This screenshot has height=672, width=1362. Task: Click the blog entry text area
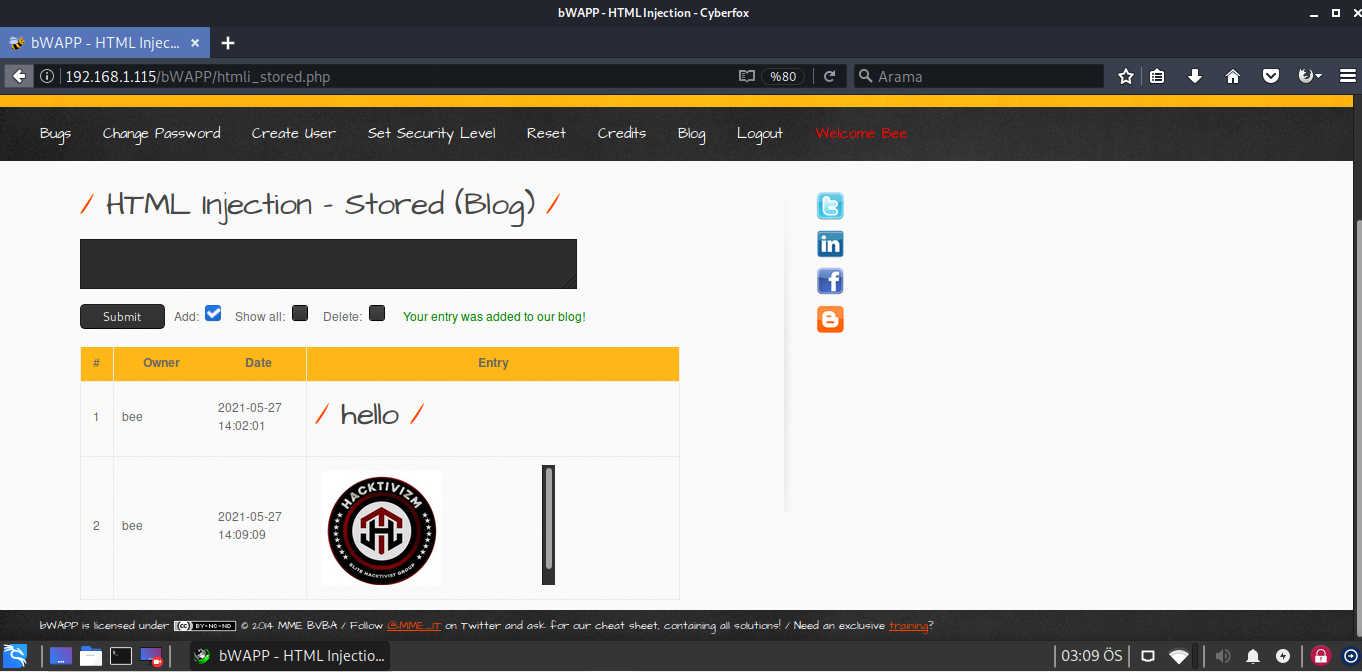(328, 264)
